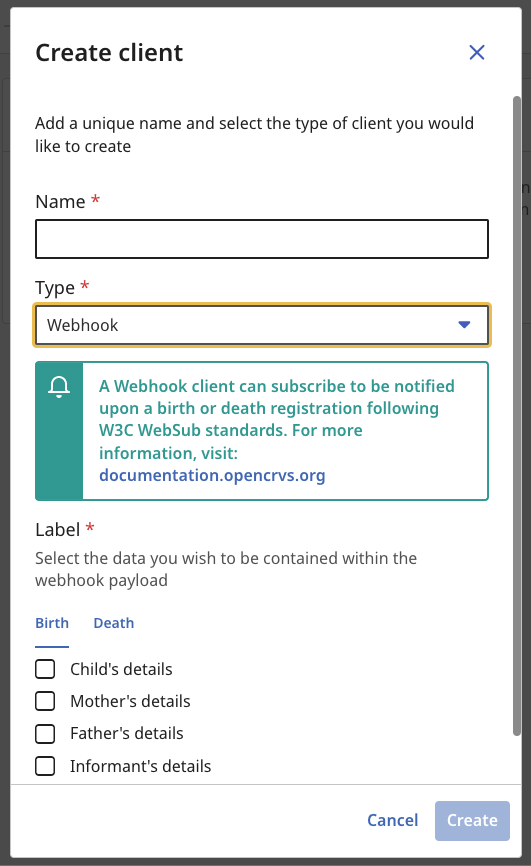Click the Type field label

(55, 288)
